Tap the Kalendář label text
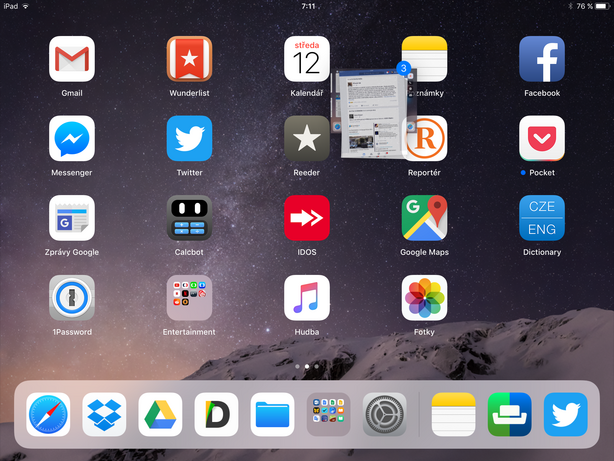 click(307, 93)
